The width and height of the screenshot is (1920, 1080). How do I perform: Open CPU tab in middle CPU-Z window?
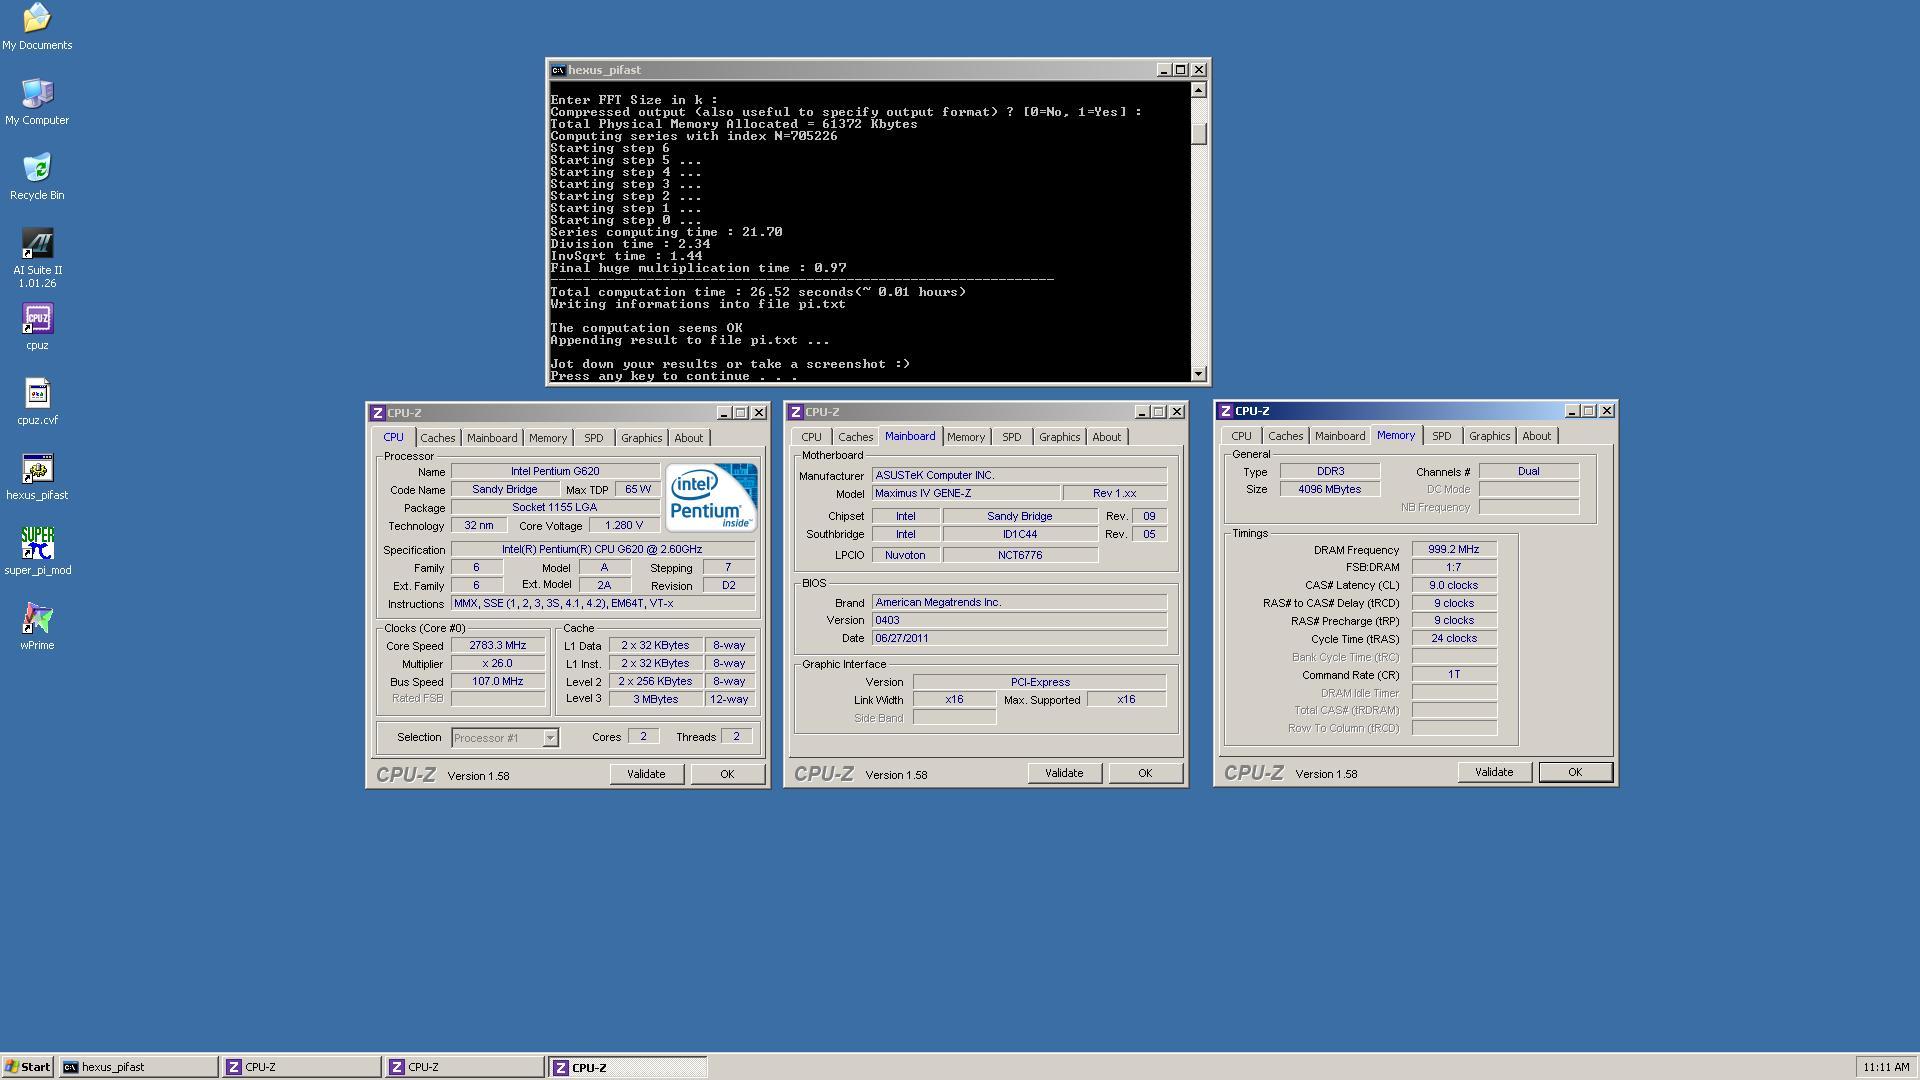[x=811, y=437]
